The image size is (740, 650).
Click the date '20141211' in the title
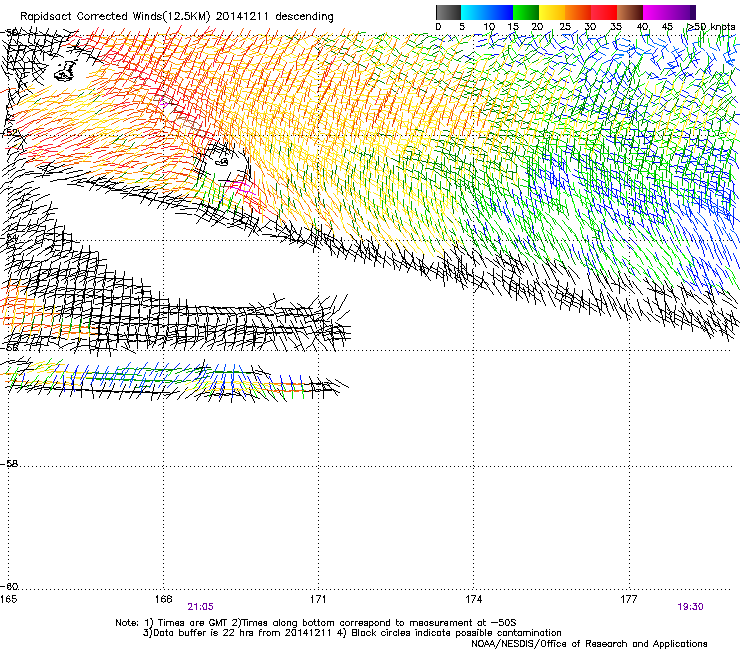tap(242, 17)
